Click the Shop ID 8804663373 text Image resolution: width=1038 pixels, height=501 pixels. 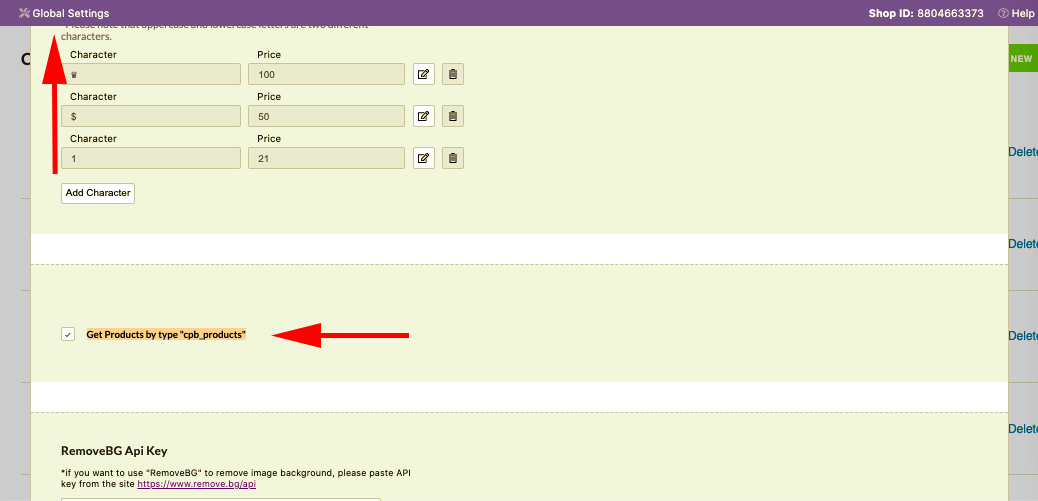(x=926, y=13)
